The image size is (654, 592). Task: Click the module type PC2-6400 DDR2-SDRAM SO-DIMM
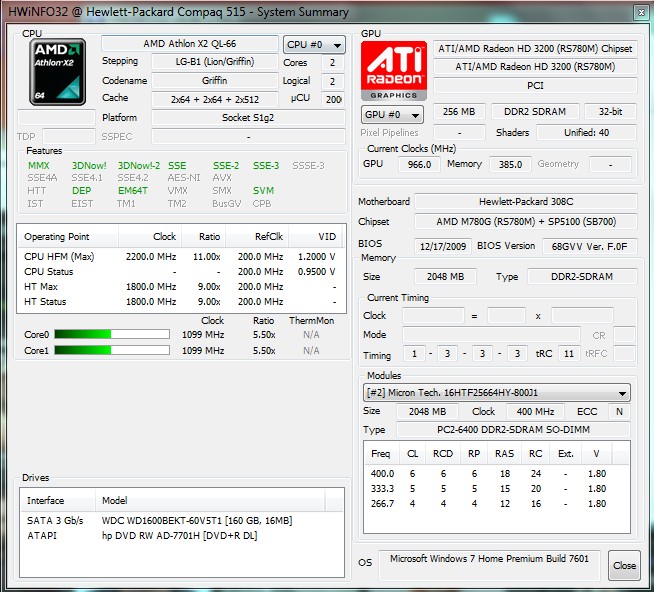[513, 429]
